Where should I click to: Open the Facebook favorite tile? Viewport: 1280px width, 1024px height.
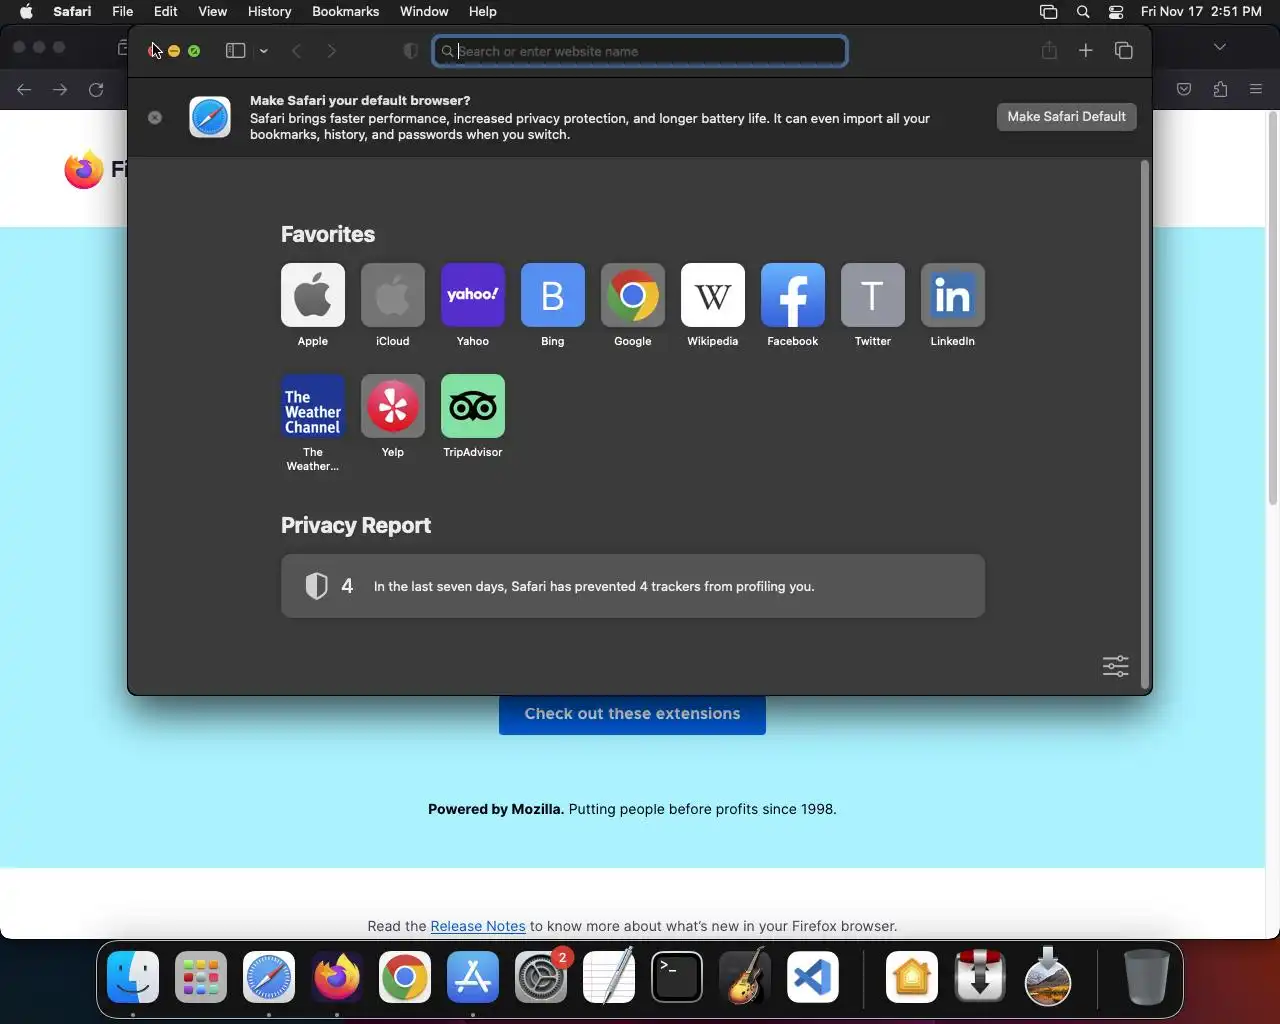793,295
